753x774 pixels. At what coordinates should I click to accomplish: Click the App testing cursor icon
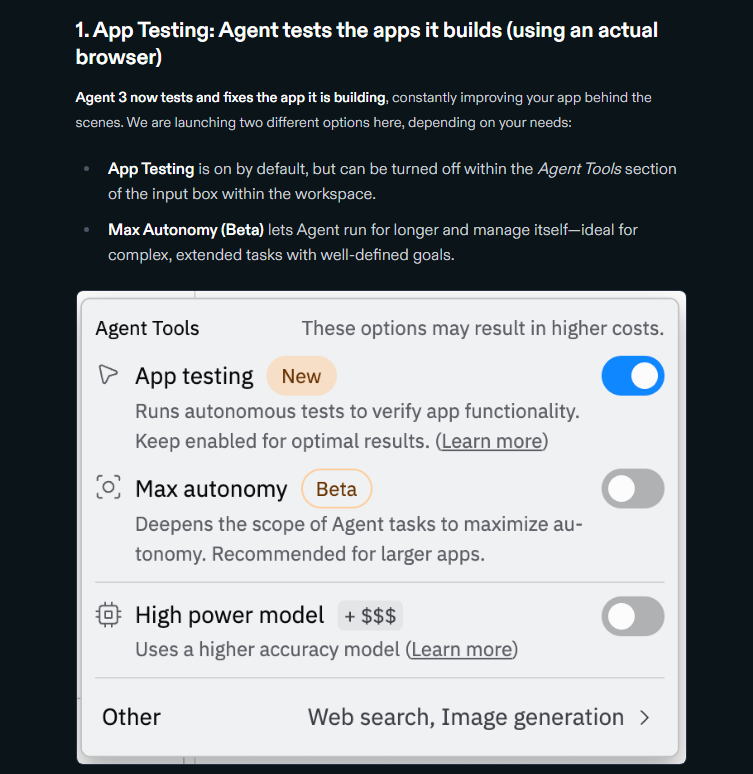click(x=107, y=375)
